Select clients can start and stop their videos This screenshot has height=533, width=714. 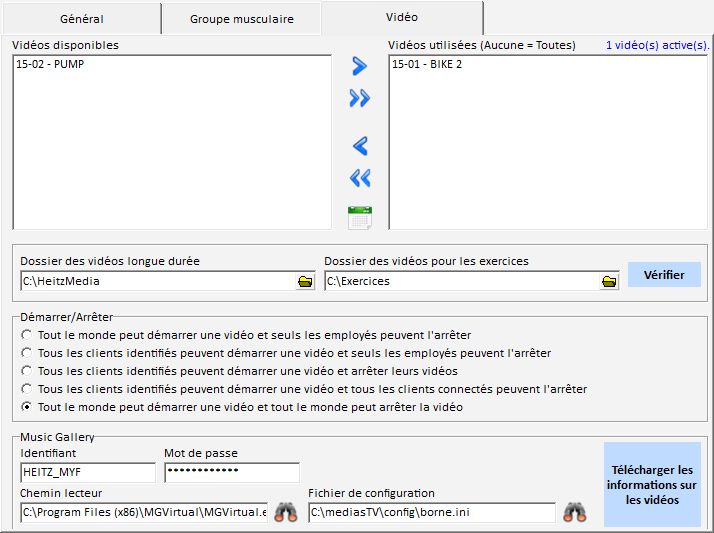point(27,371)
